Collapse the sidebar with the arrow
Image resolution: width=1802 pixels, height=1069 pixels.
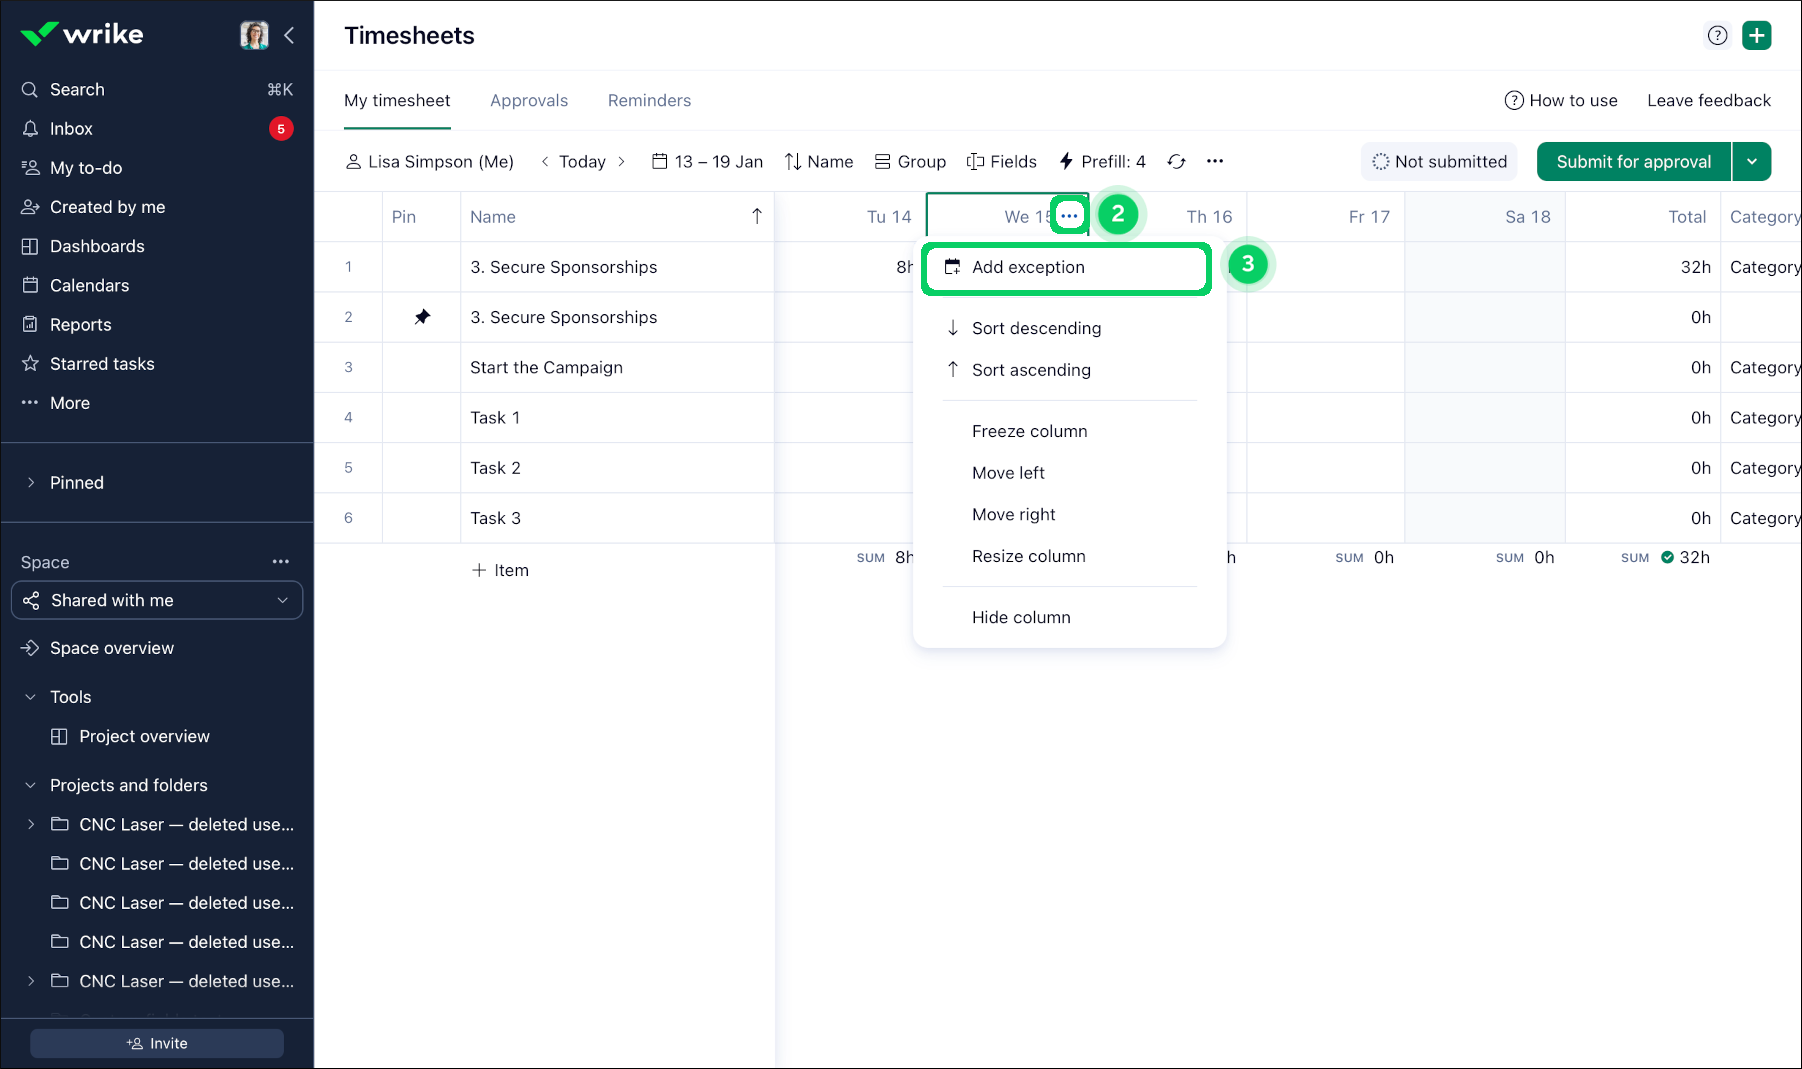coord(289,36)
